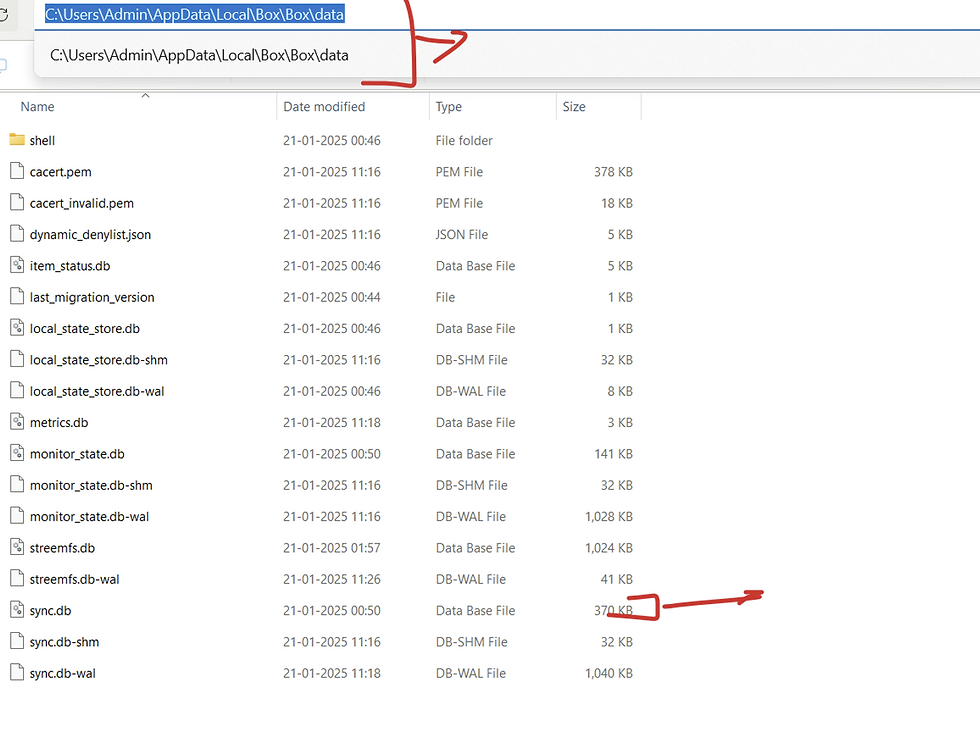Select the monitor_state.db-wal file icon
980x732 pixels.
17,516
